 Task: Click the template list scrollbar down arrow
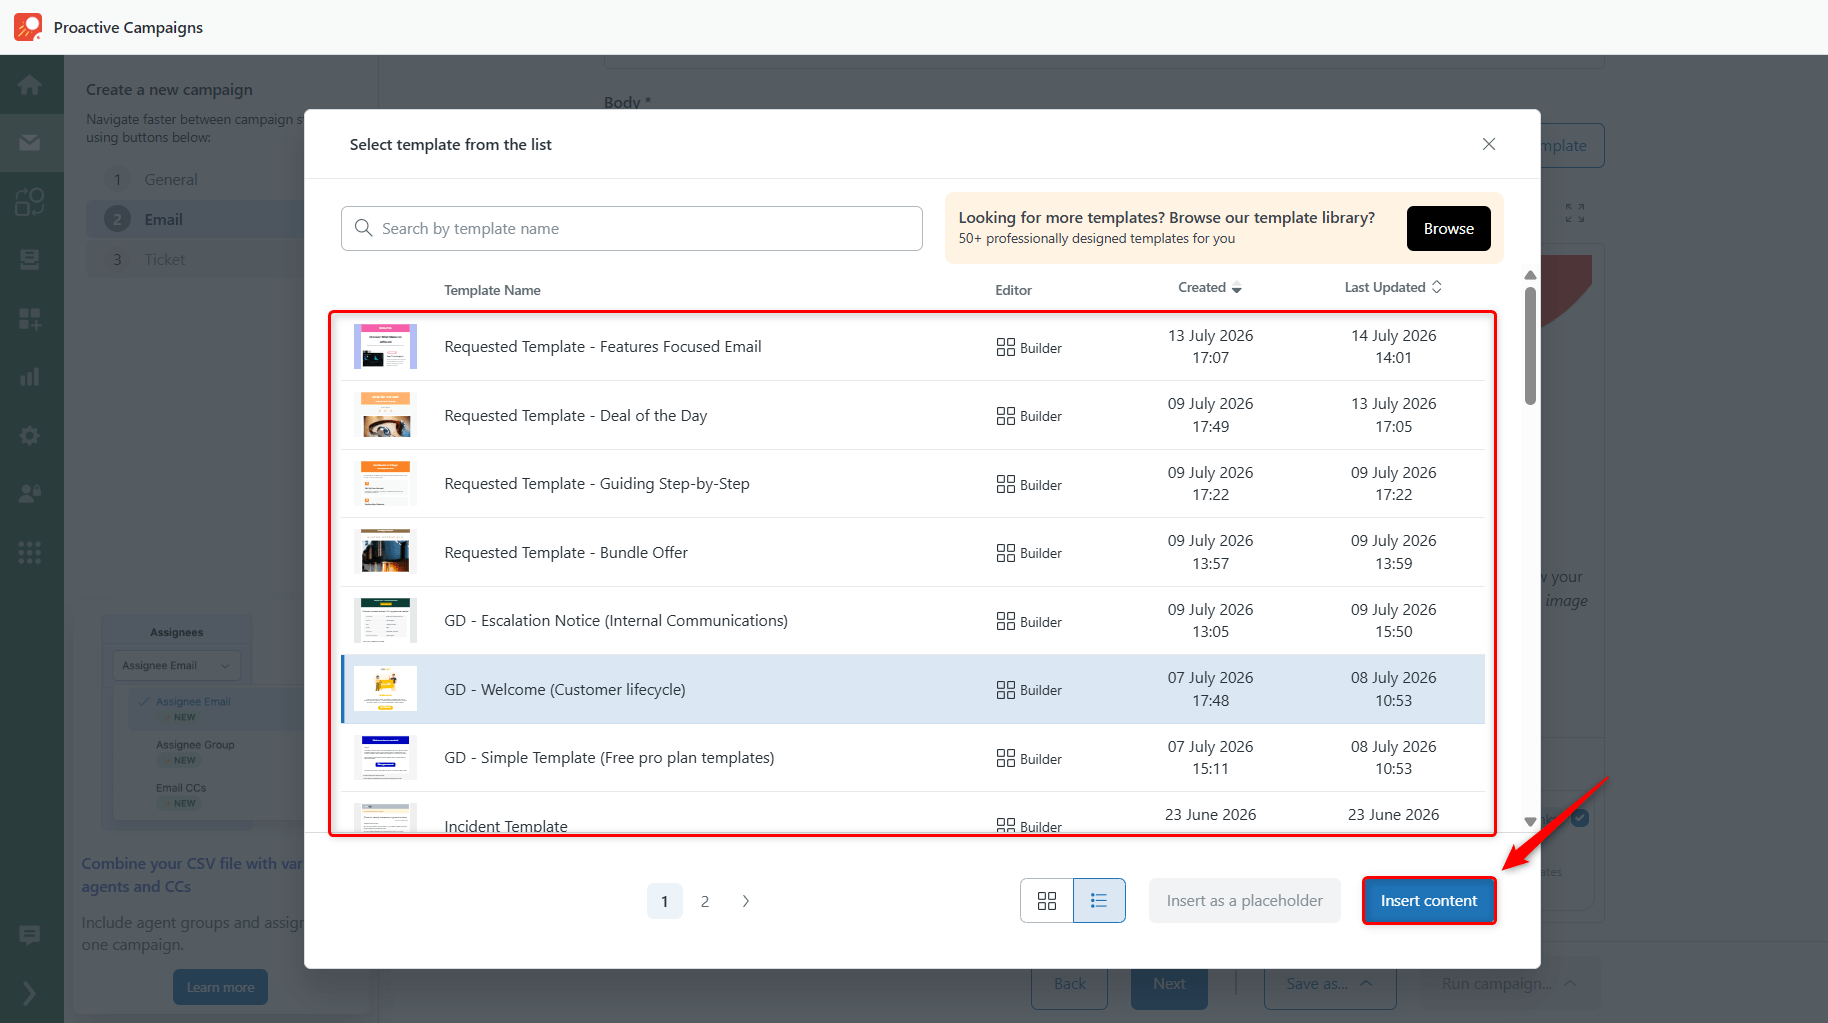1530,822
